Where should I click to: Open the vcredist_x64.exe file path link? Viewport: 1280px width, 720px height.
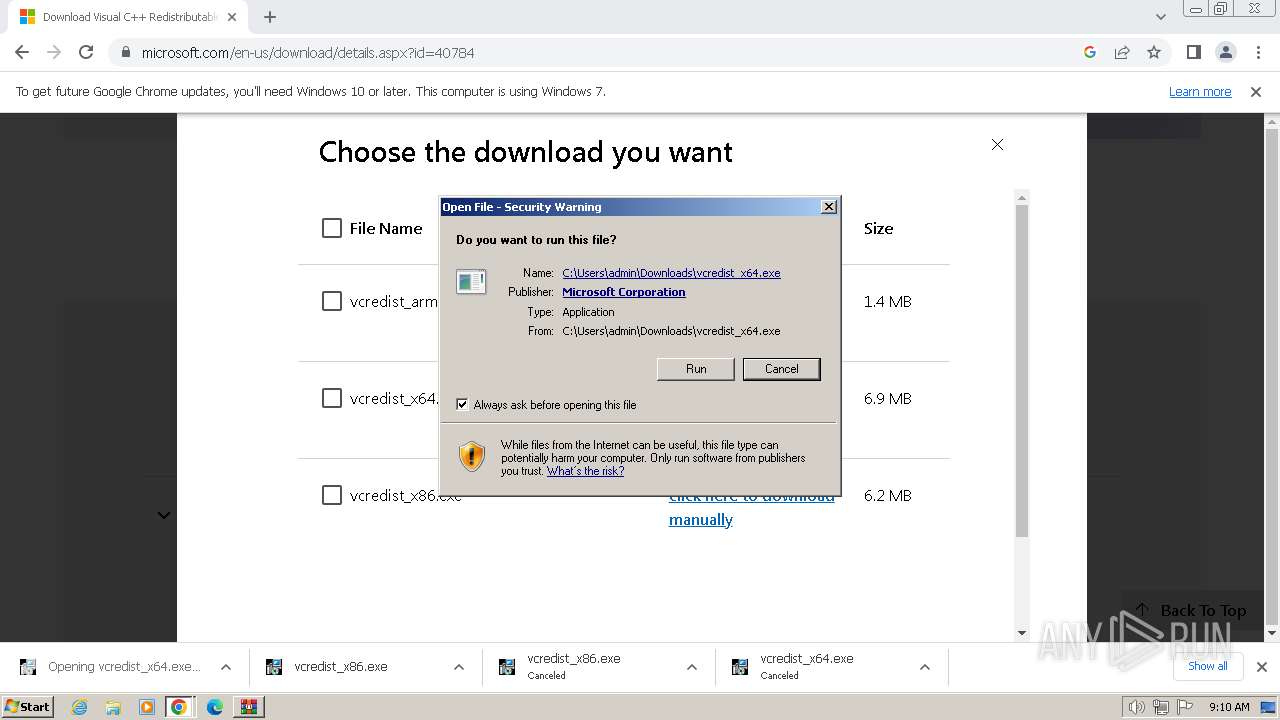pos(671,273)
